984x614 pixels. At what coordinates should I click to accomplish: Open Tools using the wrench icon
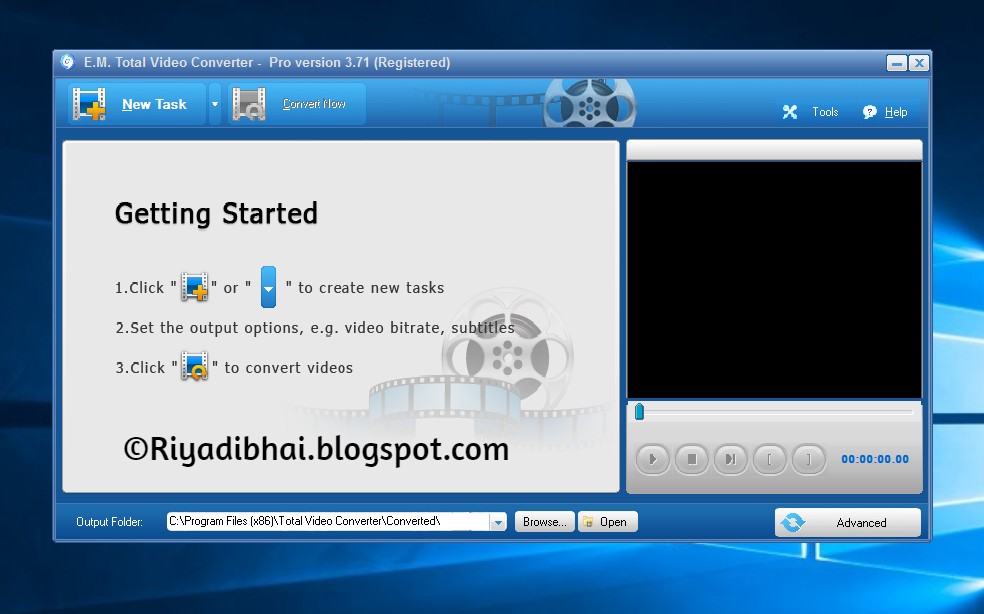792,112
